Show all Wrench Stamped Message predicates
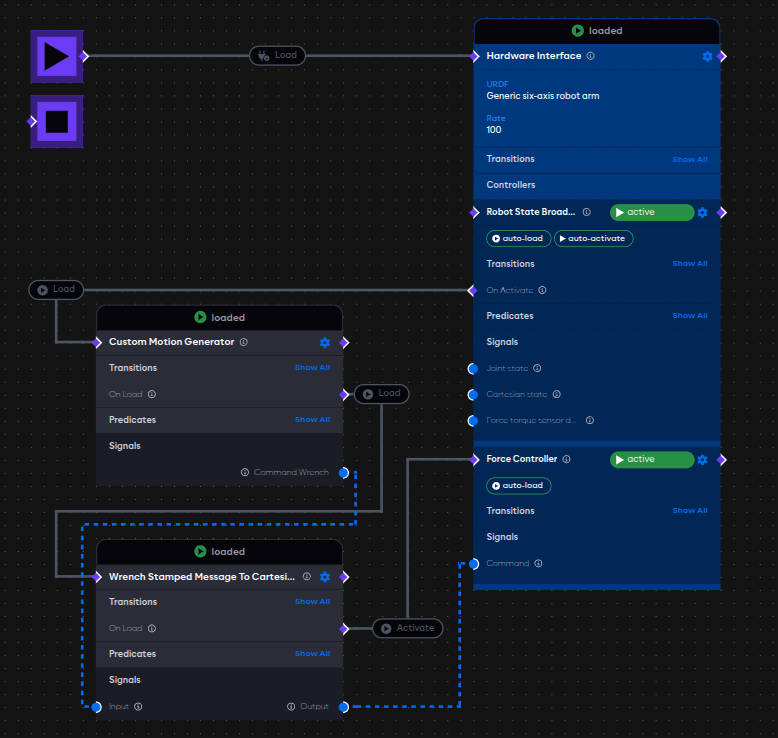The width and height of the screenshot is (778, 738). (x=312, y=654)
